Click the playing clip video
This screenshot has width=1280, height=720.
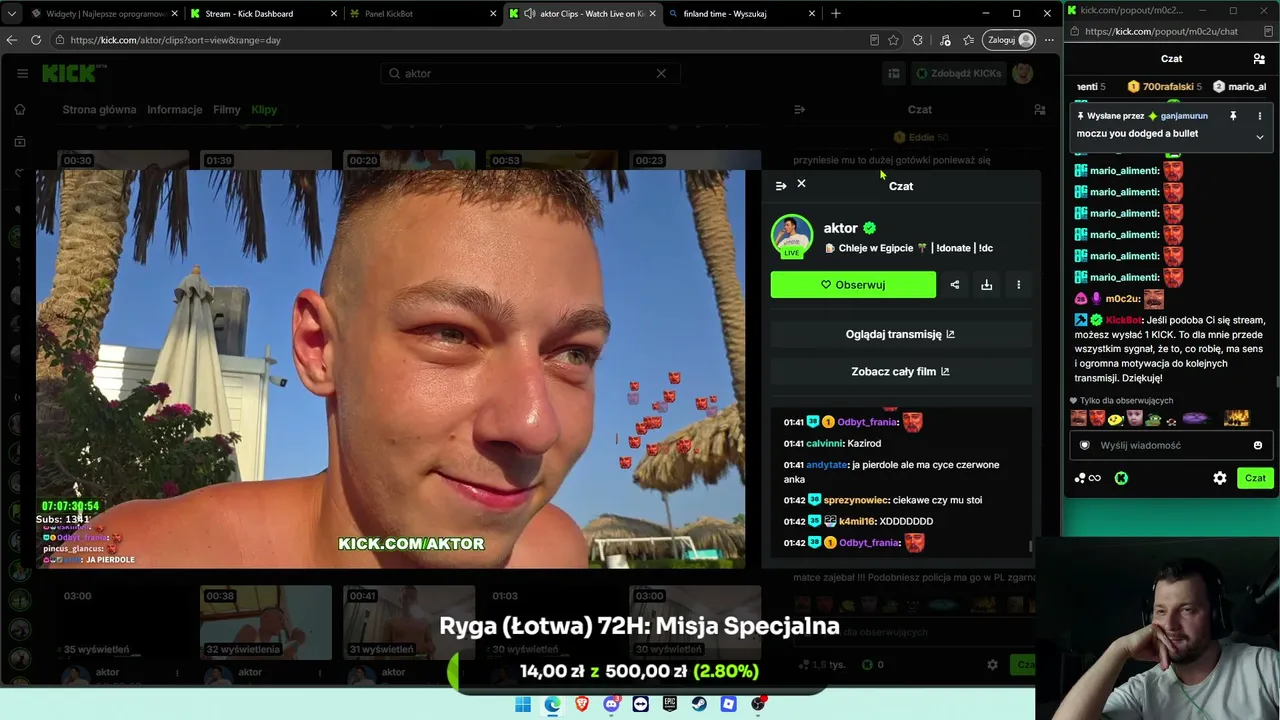point(391,369)
